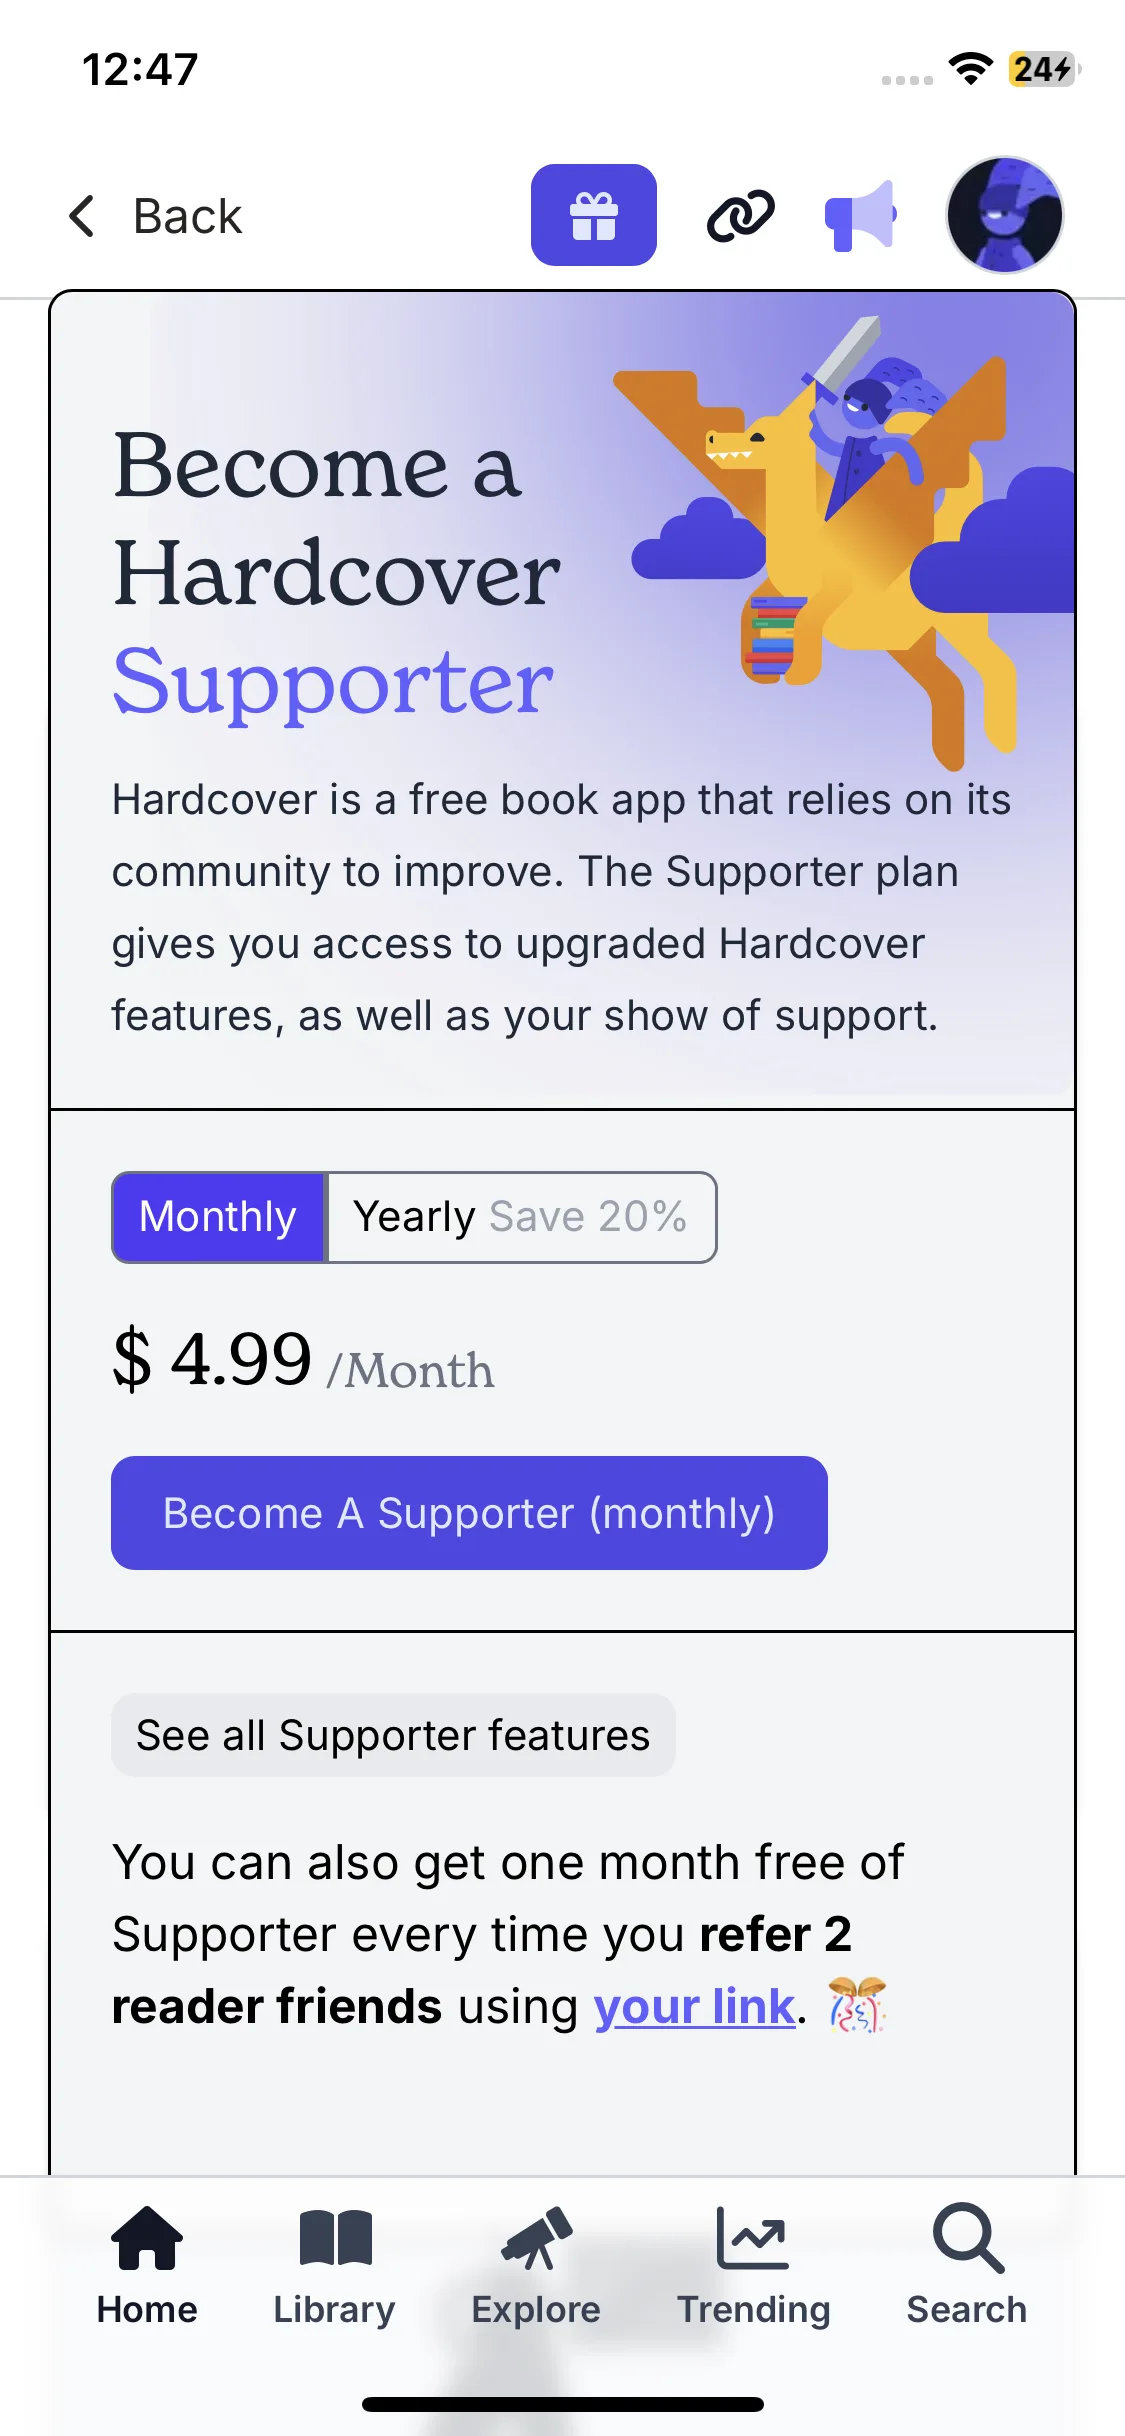Image resolution: width=1125 pixels, height=2436 pixels.
Task: Follow the "your link" referral hyperlink
Action: tap(695, 2007)
